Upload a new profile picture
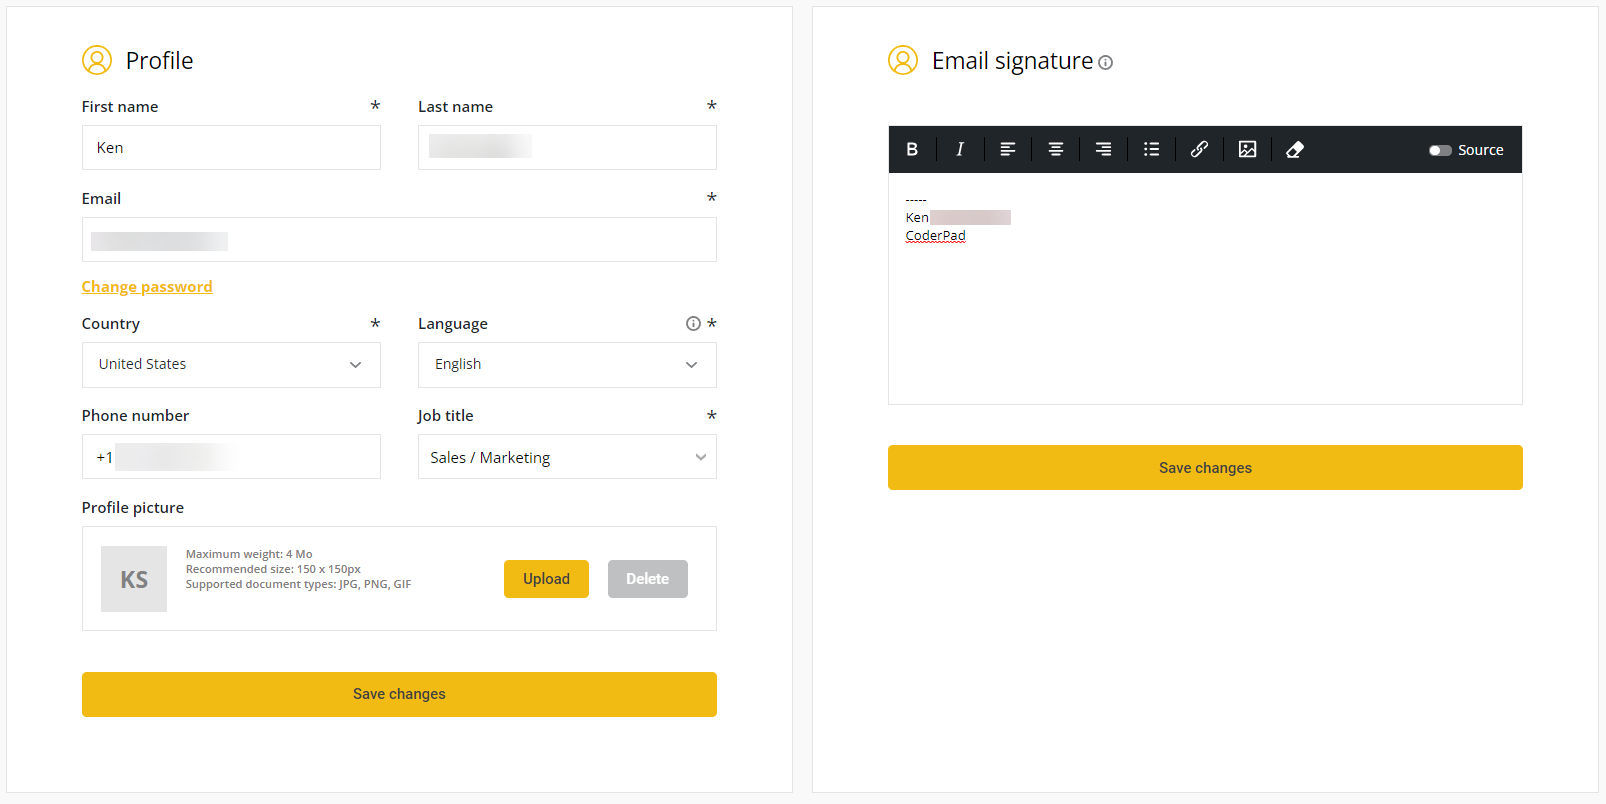 [546, 579]
